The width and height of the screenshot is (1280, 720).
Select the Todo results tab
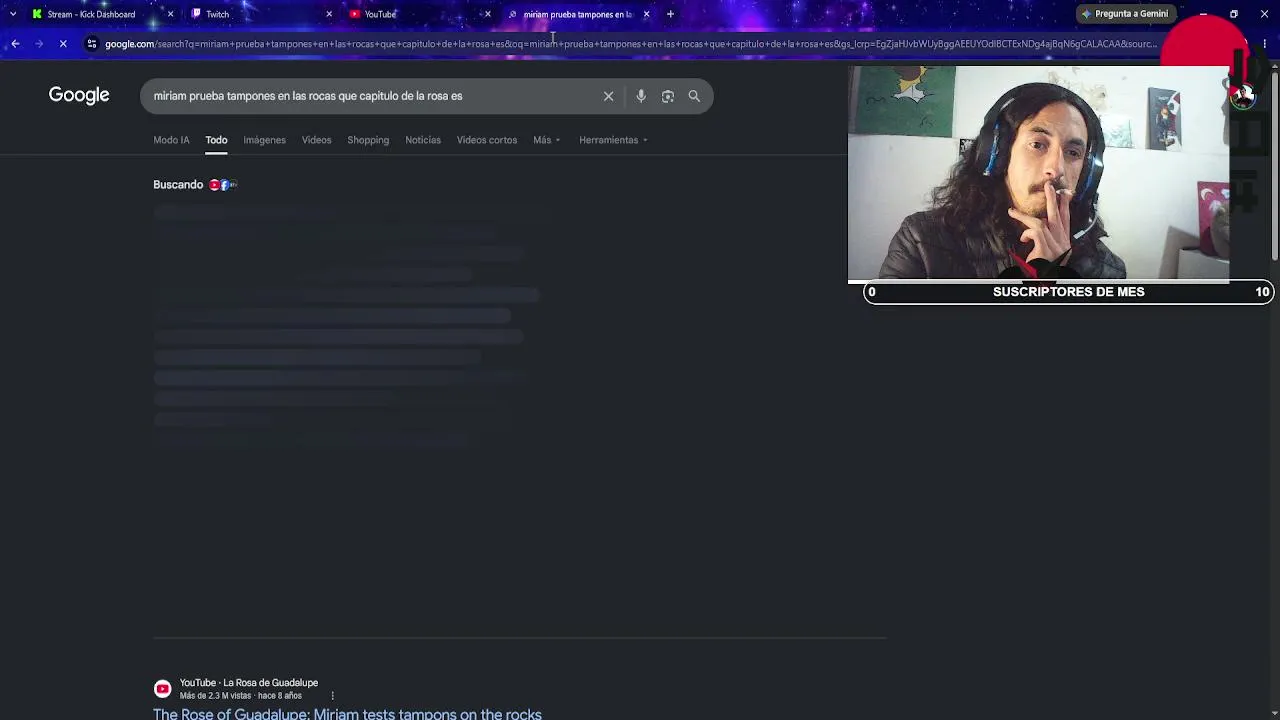click(x=216, y=140)
